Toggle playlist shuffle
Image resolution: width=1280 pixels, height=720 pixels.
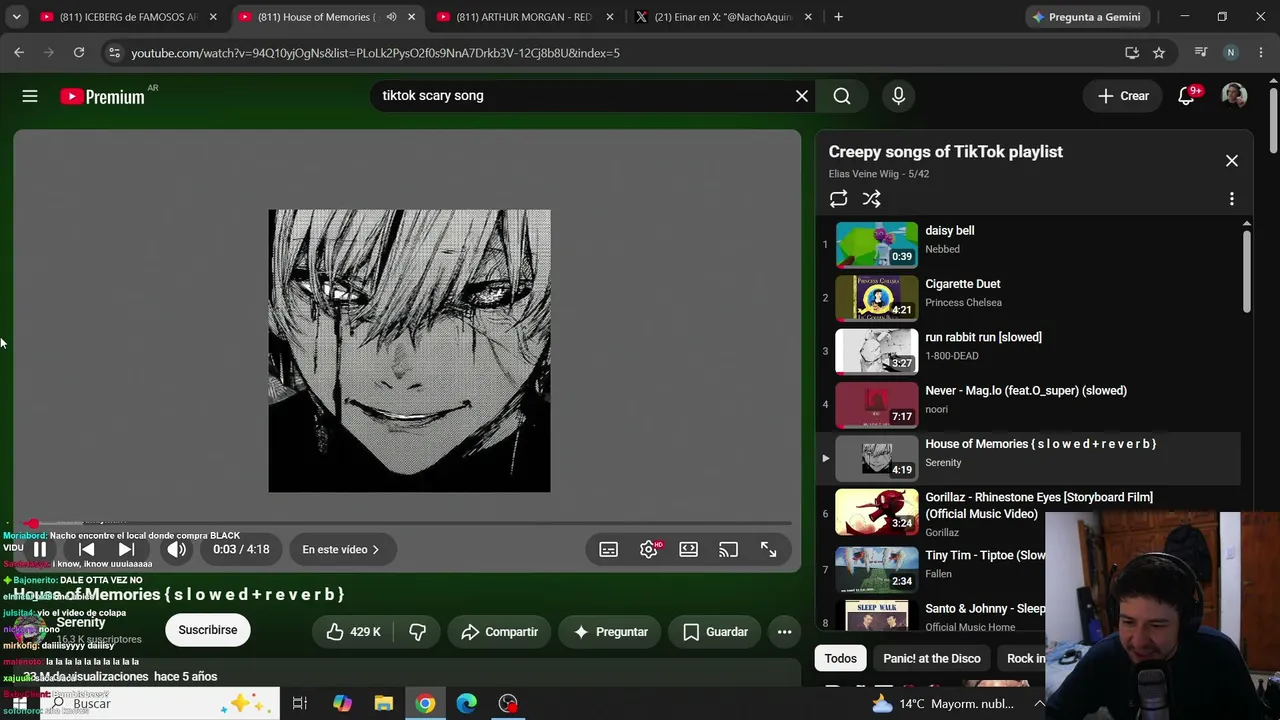pos(872,199)
